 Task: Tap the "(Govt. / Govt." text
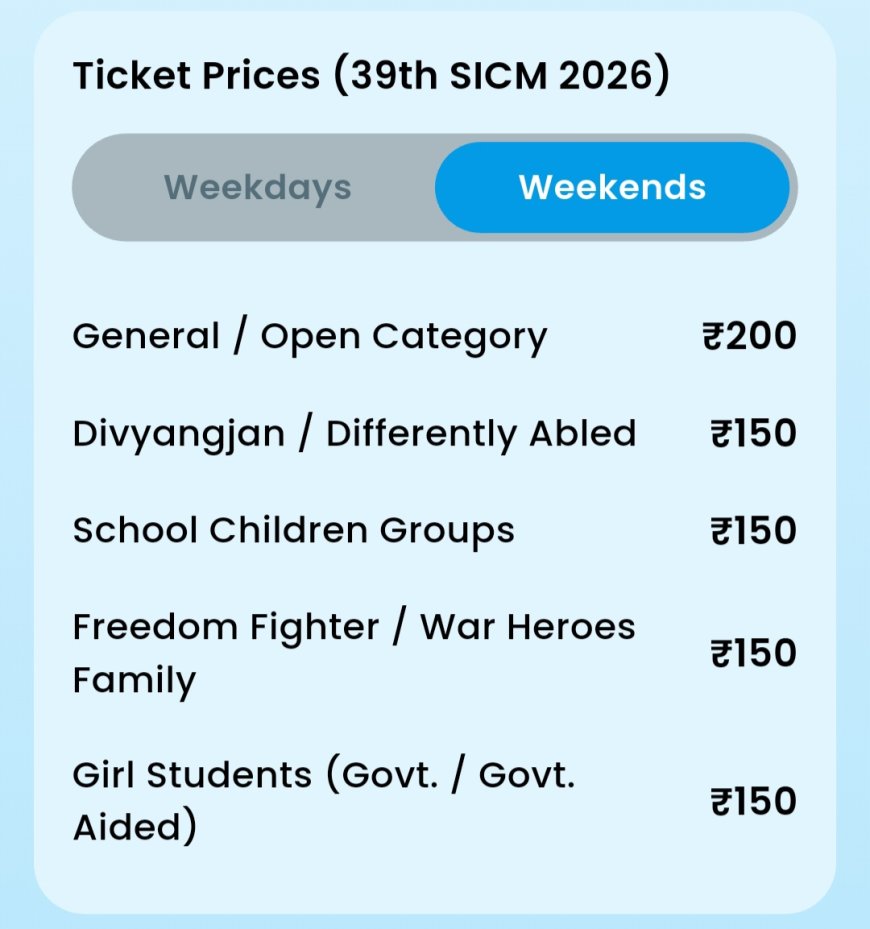click(453, 775)
